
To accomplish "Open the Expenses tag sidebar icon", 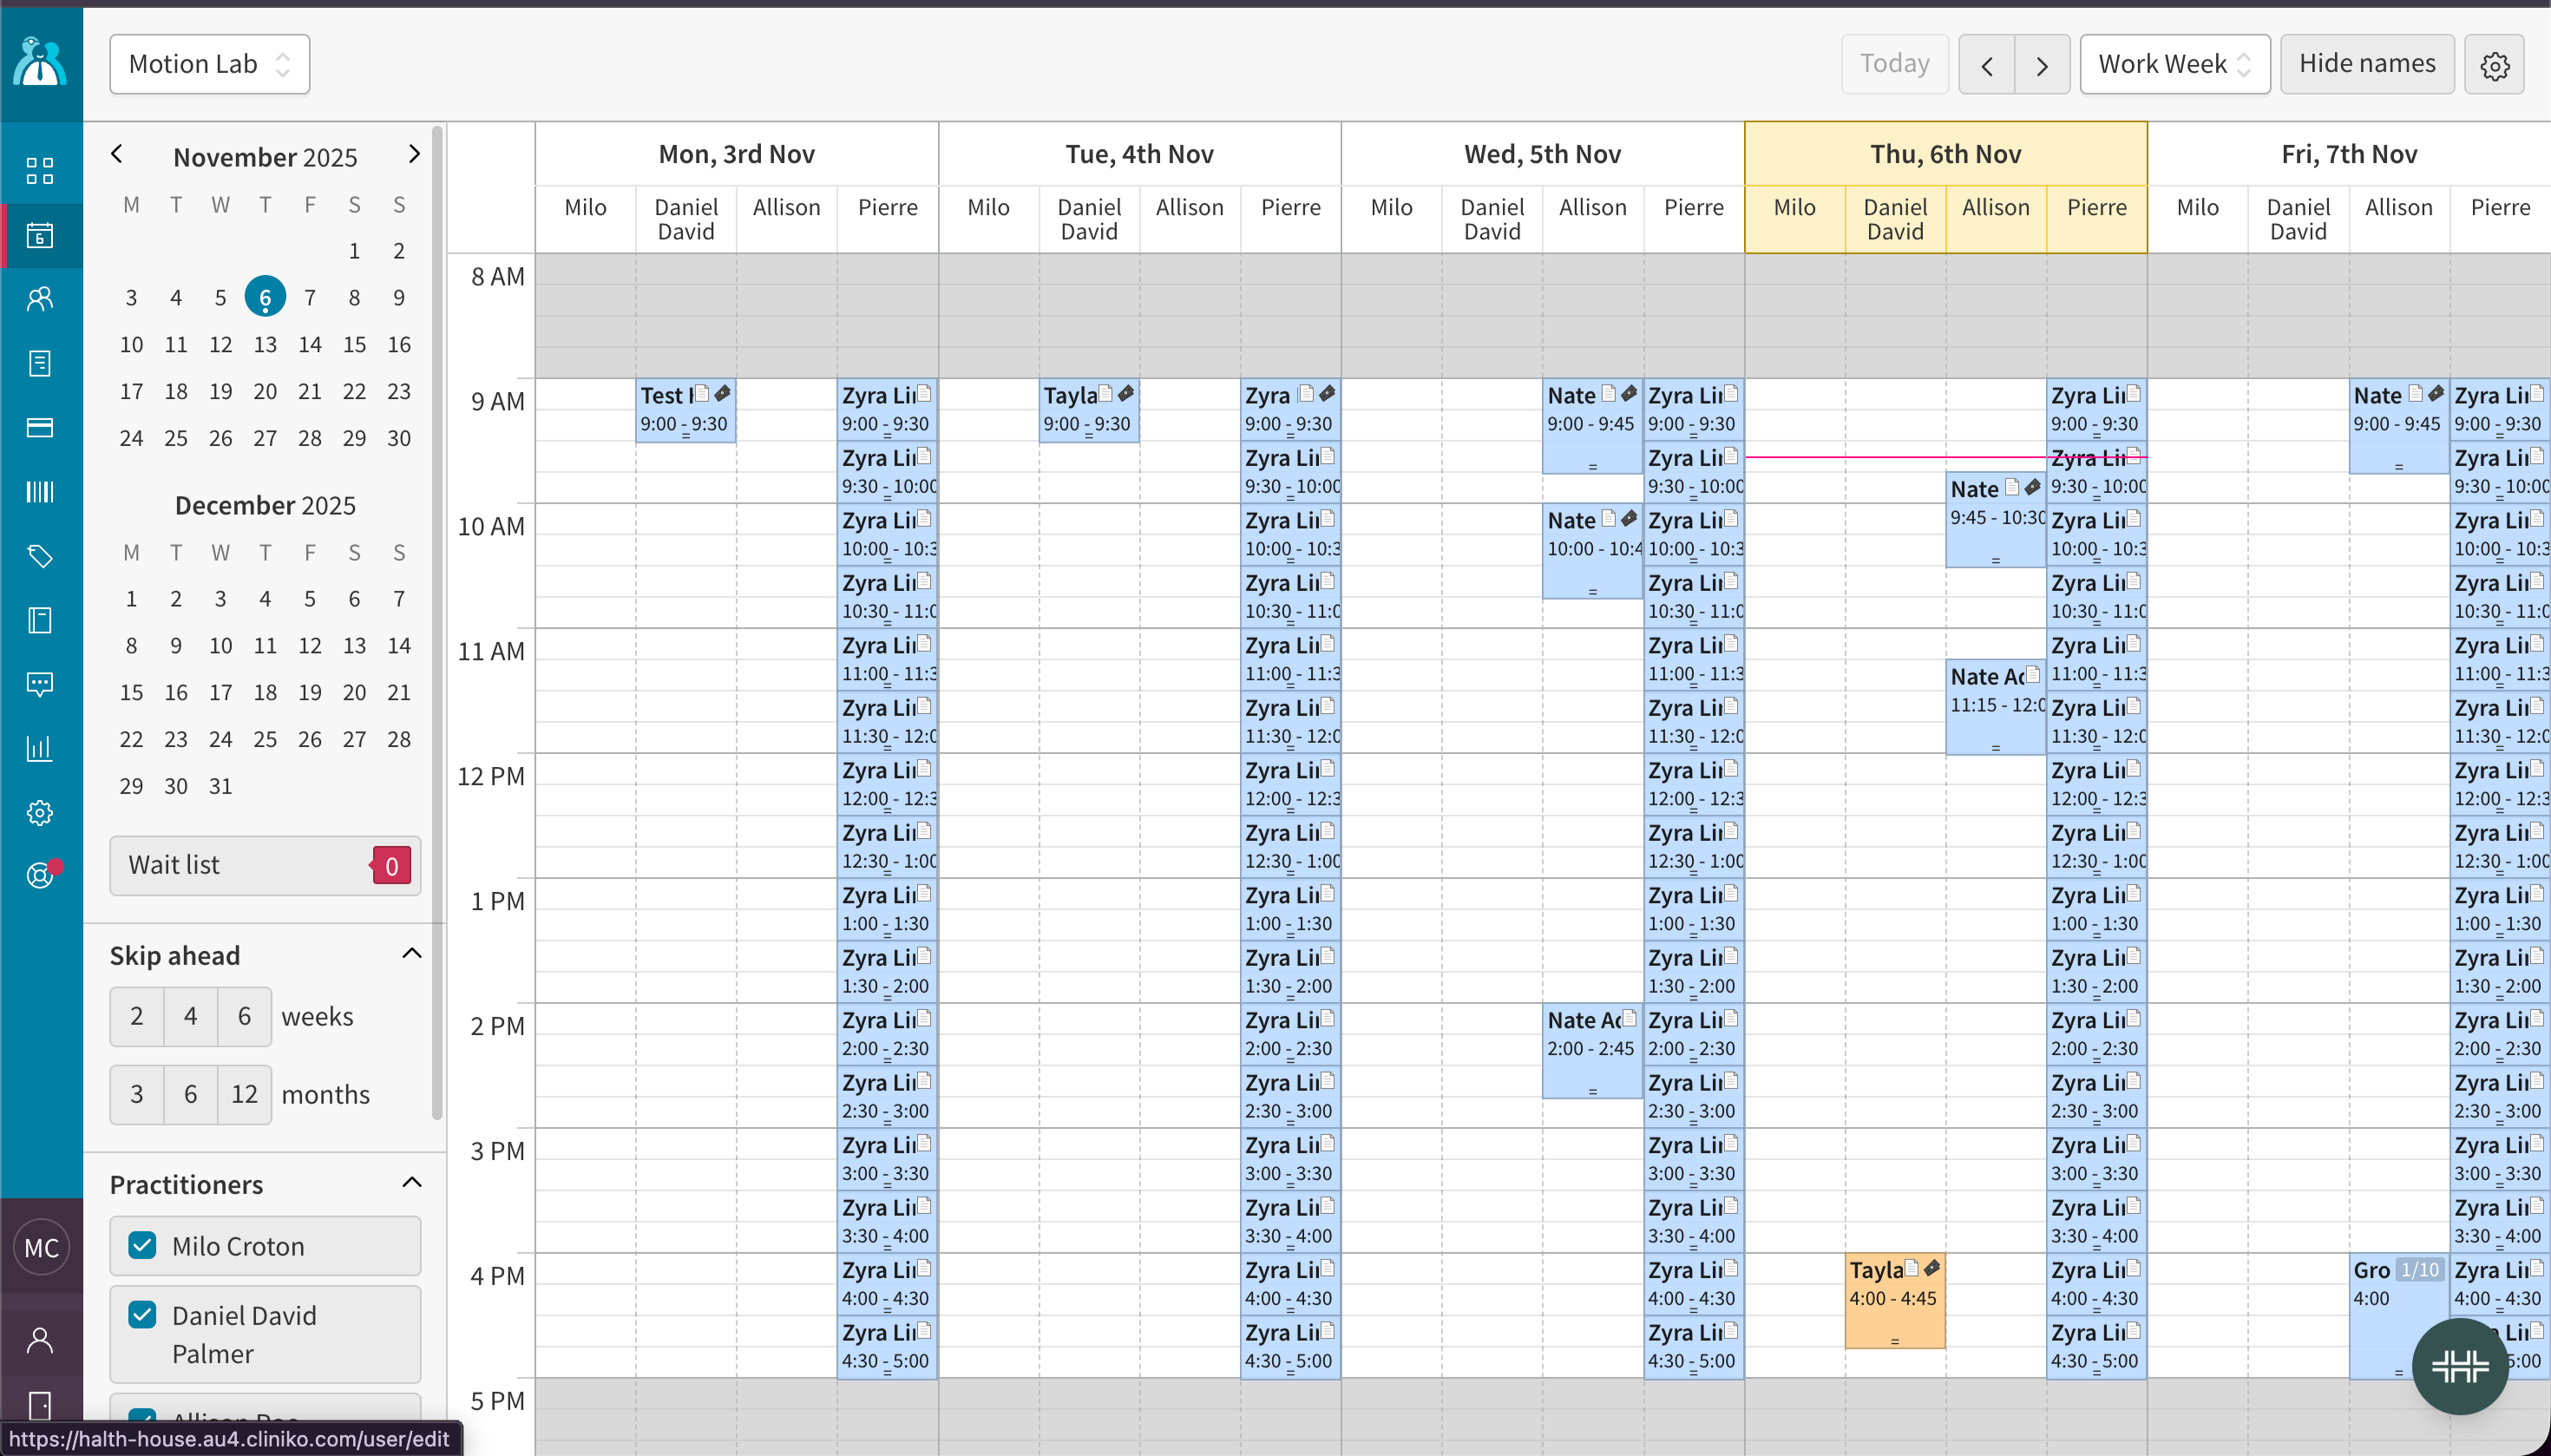I will (40, 556).
